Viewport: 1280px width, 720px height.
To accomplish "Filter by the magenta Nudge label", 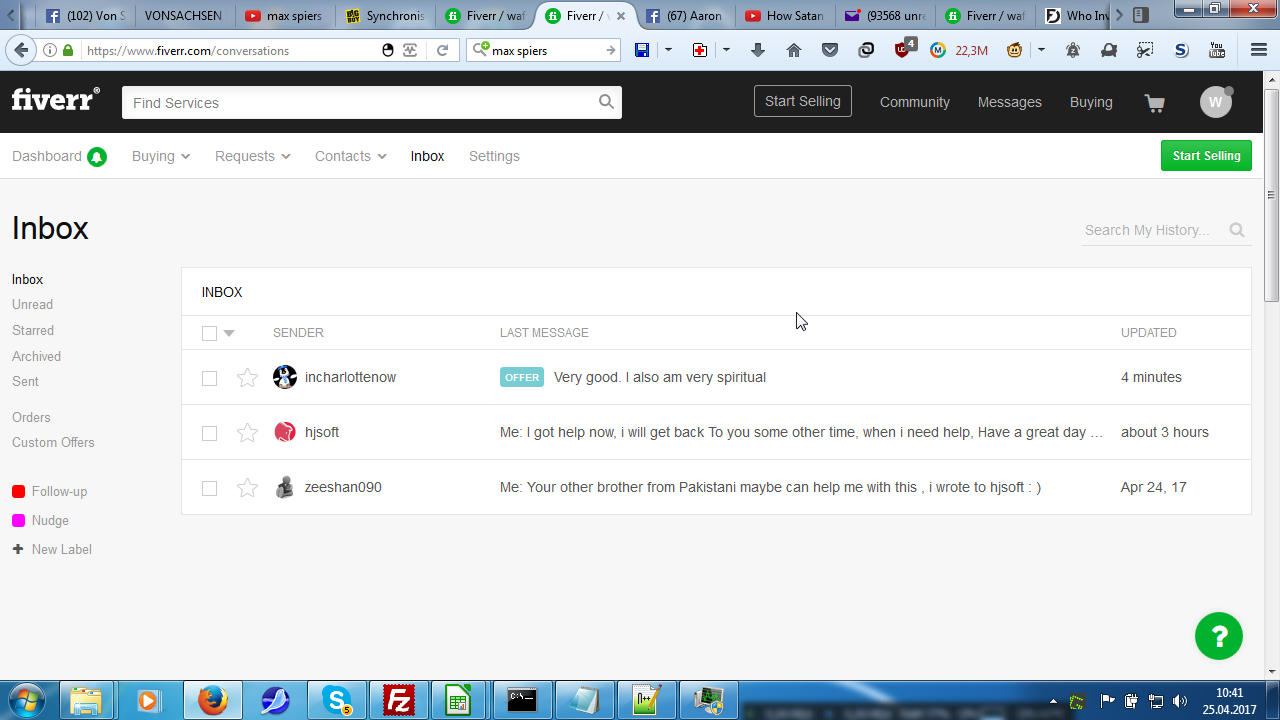I will coord(41,521).
